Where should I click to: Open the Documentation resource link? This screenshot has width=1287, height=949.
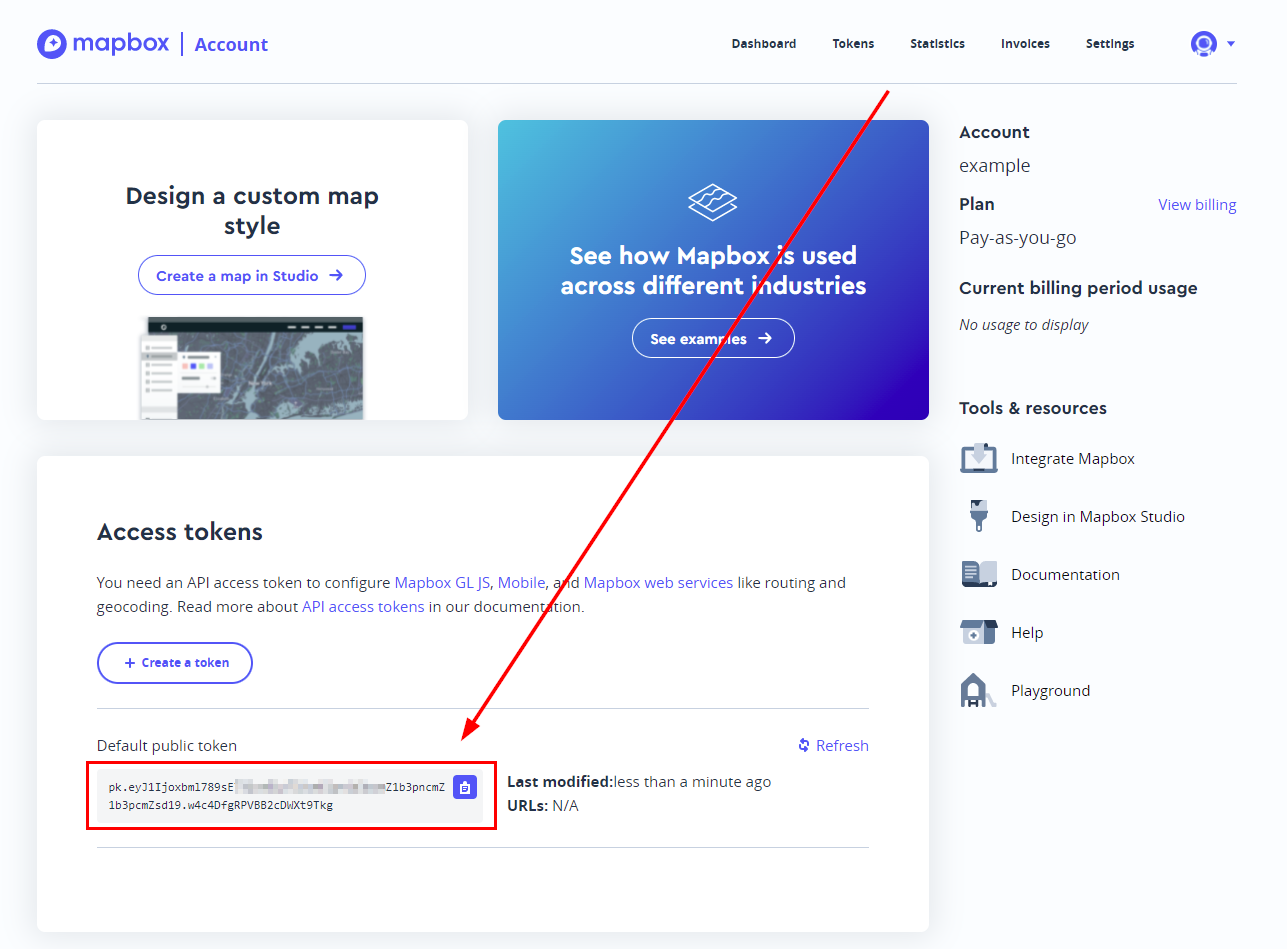tap(1065, 575)
